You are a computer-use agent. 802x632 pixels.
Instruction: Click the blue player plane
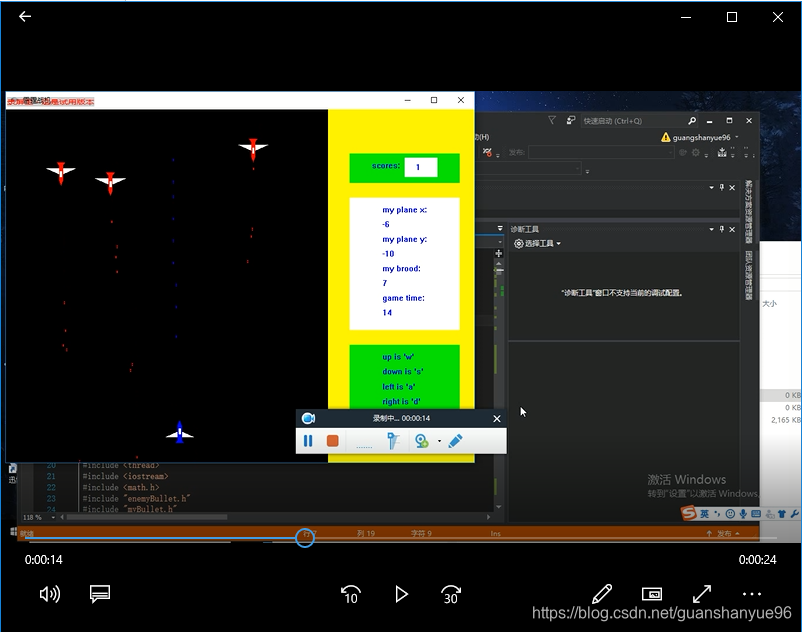coord(180,433)
